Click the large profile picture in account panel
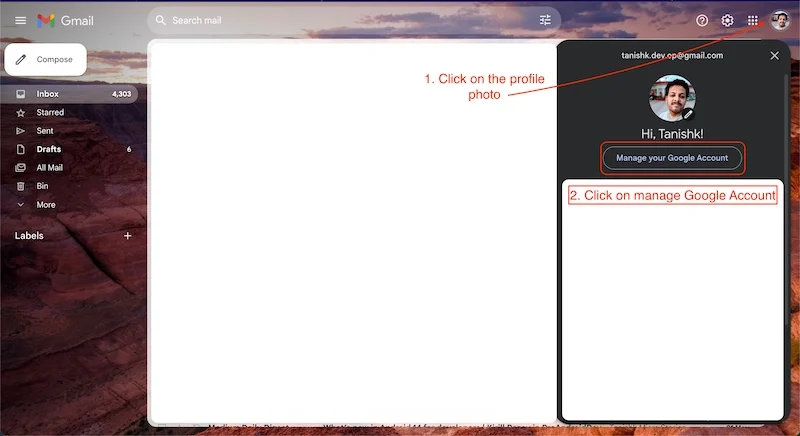Image resolution: width=800 pixels, height=436 pixels. tap(672, 98)
